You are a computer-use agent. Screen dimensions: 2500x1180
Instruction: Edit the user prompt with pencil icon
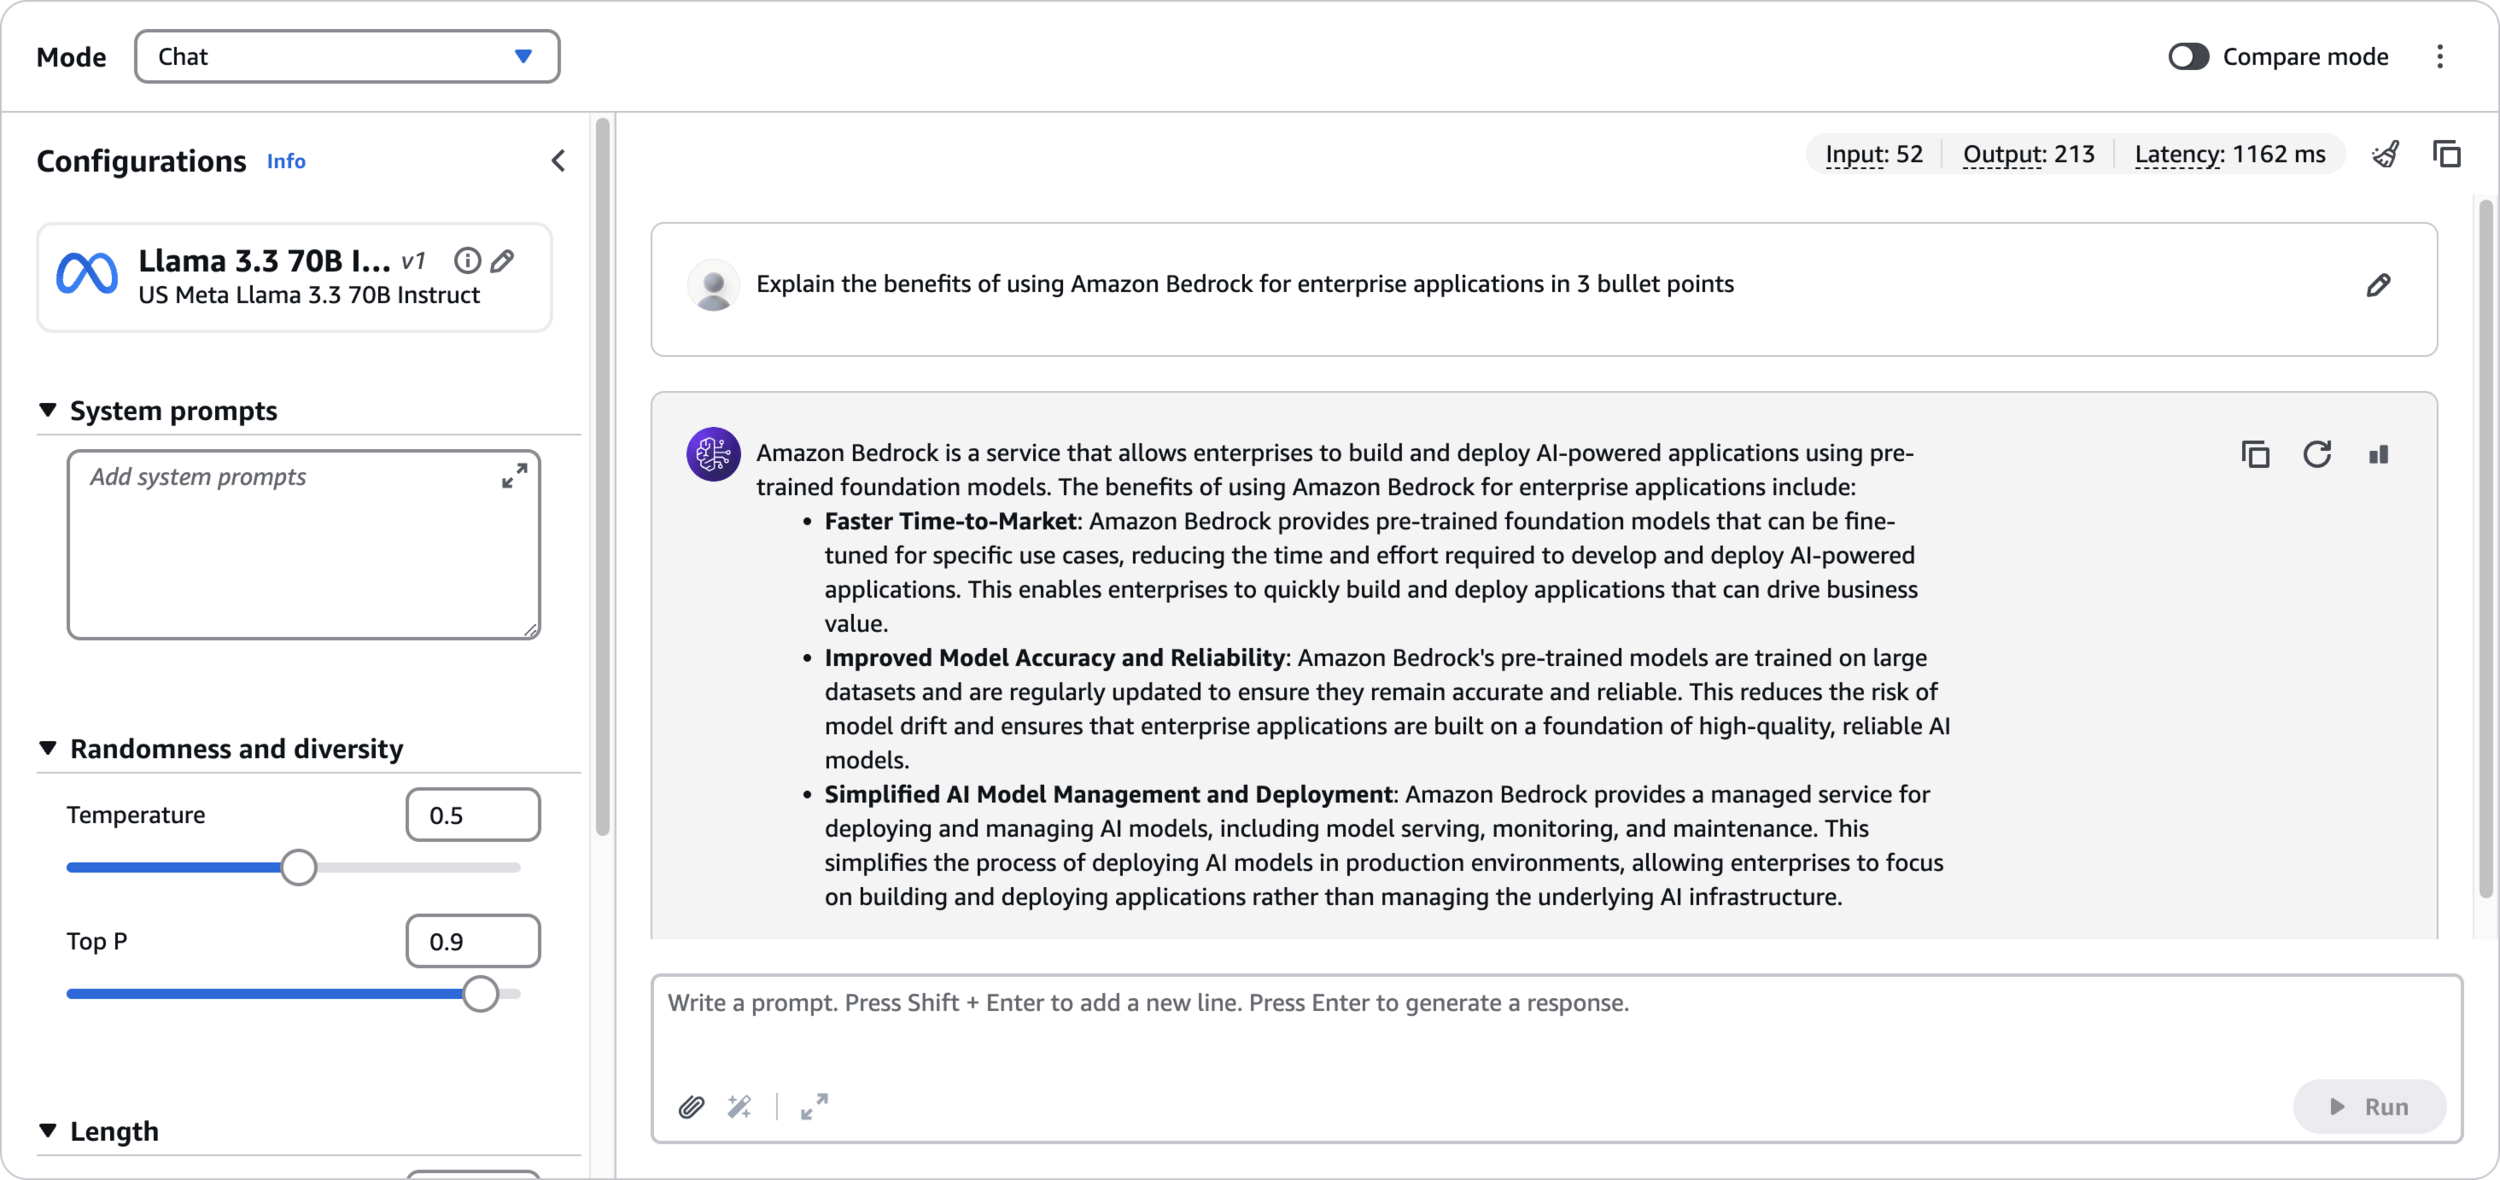point(2378,286)
